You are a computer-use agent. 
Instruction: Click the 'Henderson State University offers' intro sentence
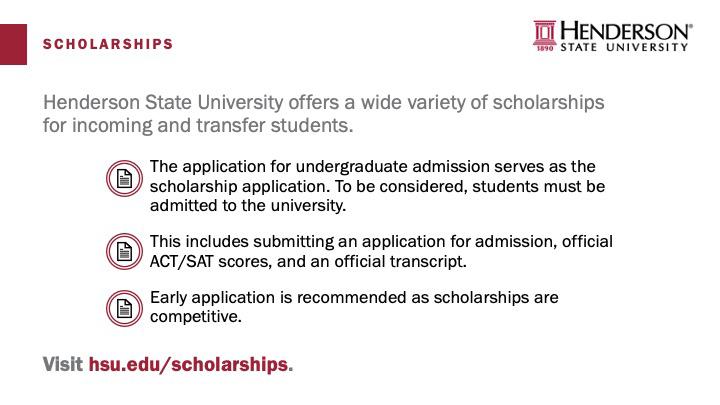pos(324,113)
